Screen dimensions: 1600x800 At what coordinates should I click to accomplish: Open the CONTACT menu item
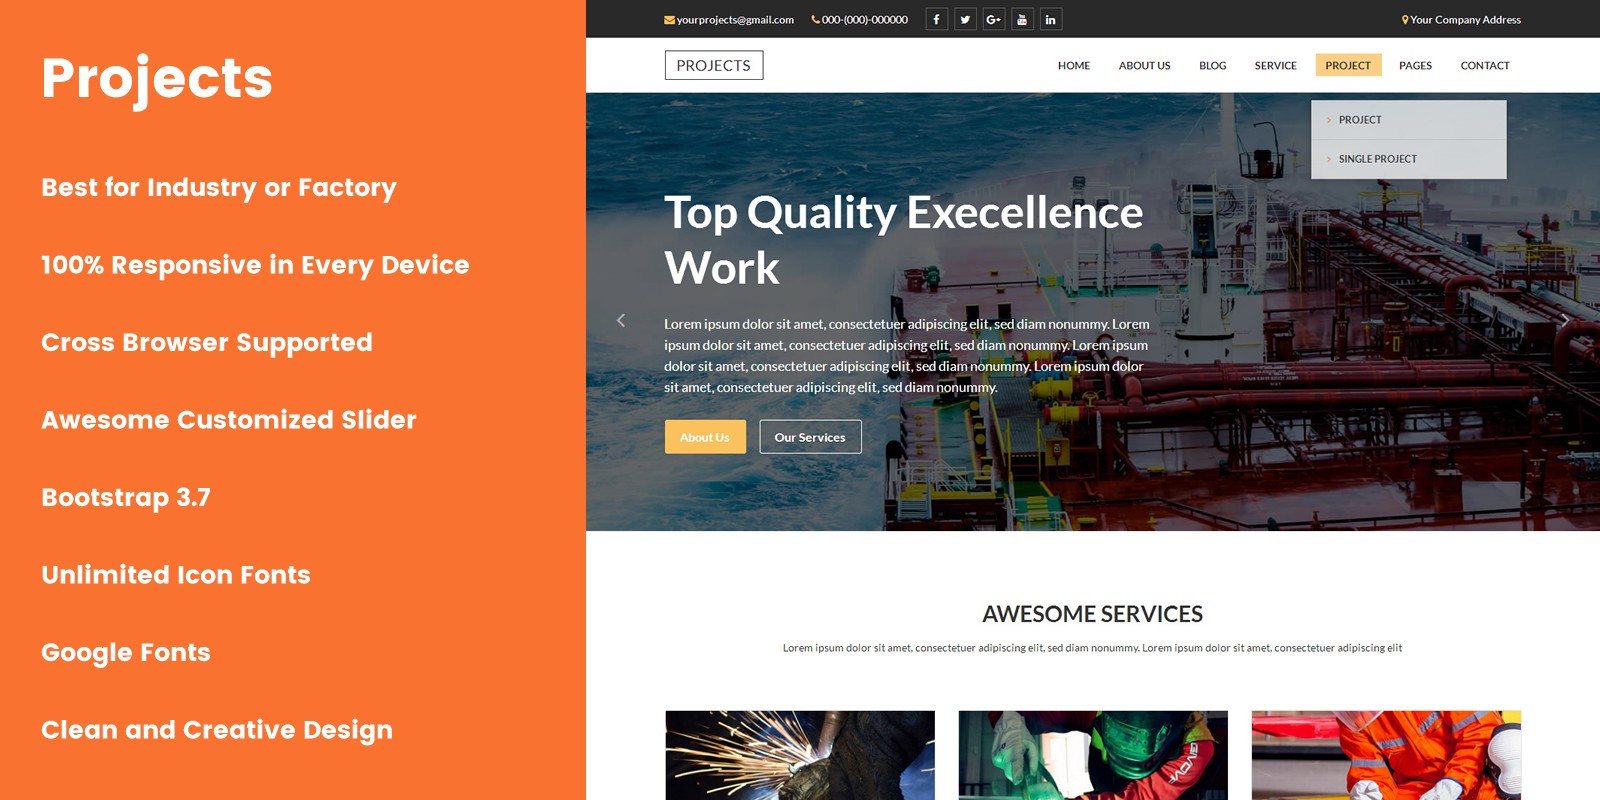pyautogui.click(x=1485, y=65)
